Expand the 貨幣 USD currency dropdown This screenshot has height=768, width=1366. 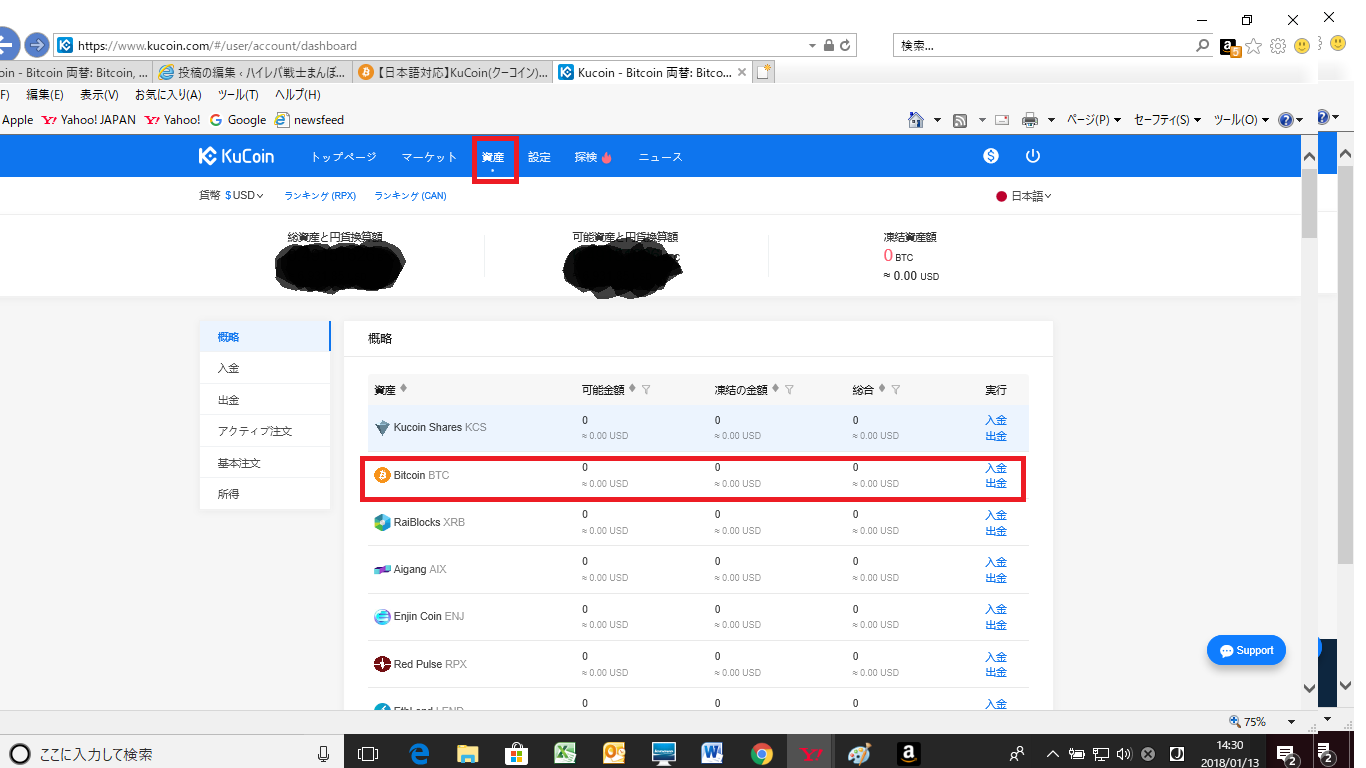[x=244, y=196]
